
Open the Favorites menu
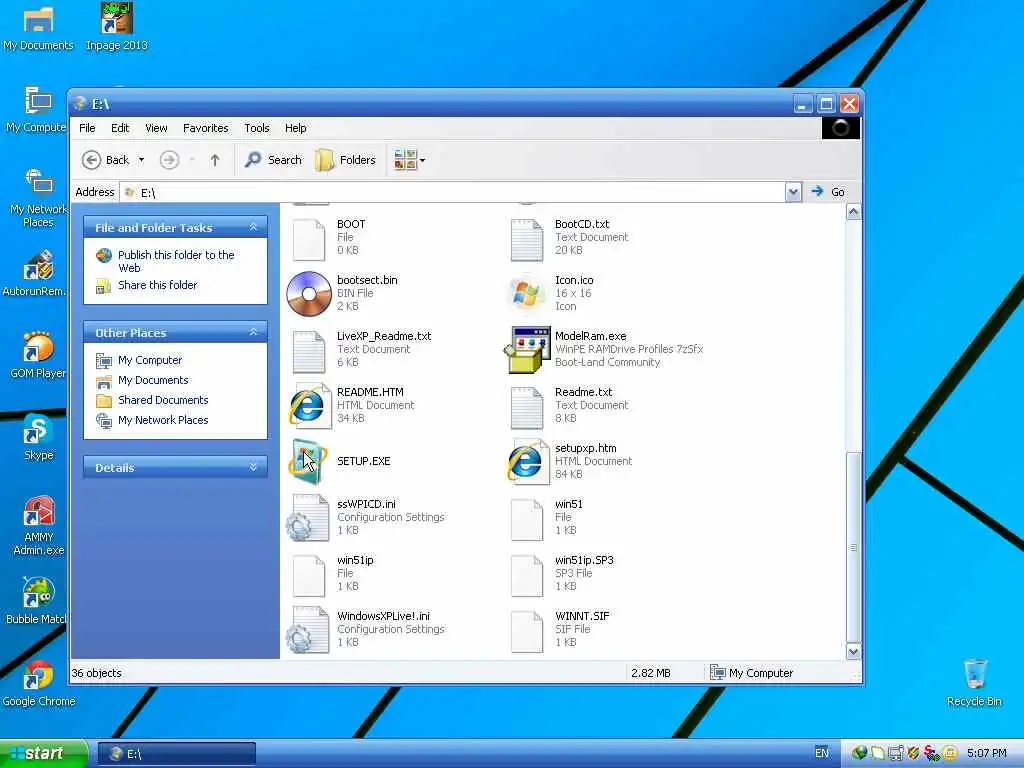206,128
